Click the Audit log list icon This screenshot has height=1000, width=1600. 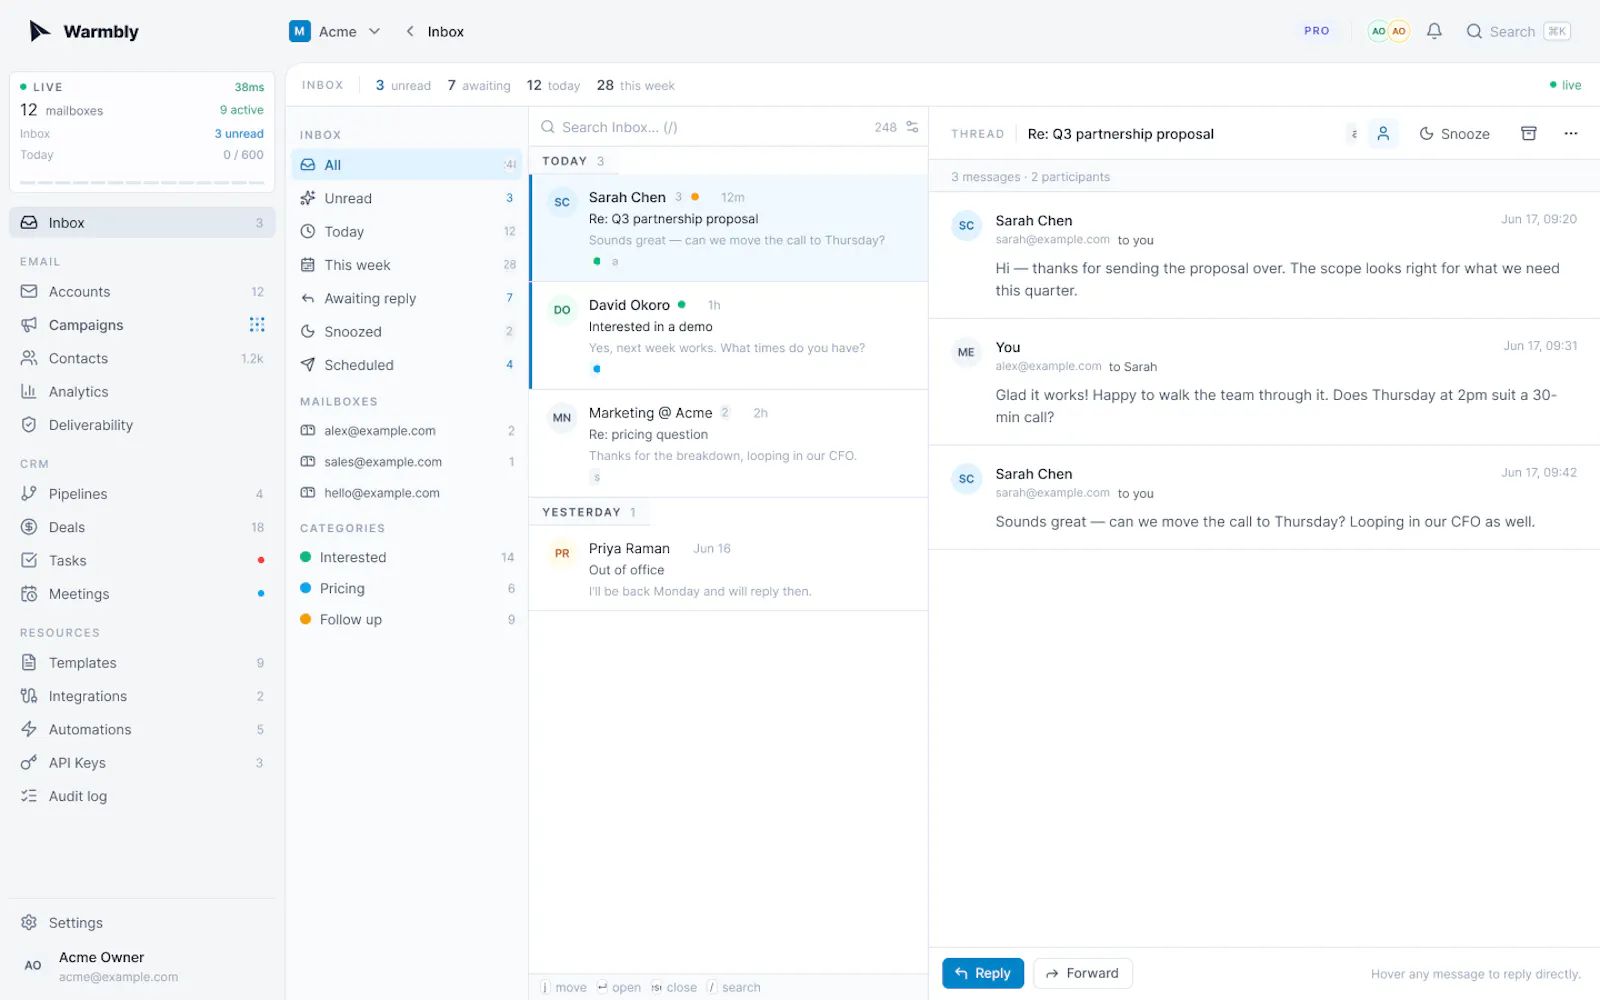click(29, 796)
